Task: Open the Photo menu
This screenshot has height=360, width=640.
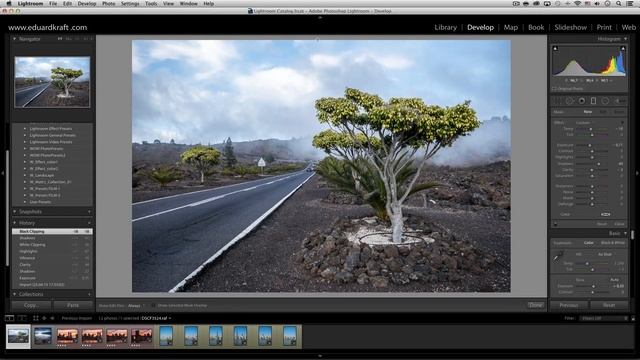Action: (x=108, y=4)
